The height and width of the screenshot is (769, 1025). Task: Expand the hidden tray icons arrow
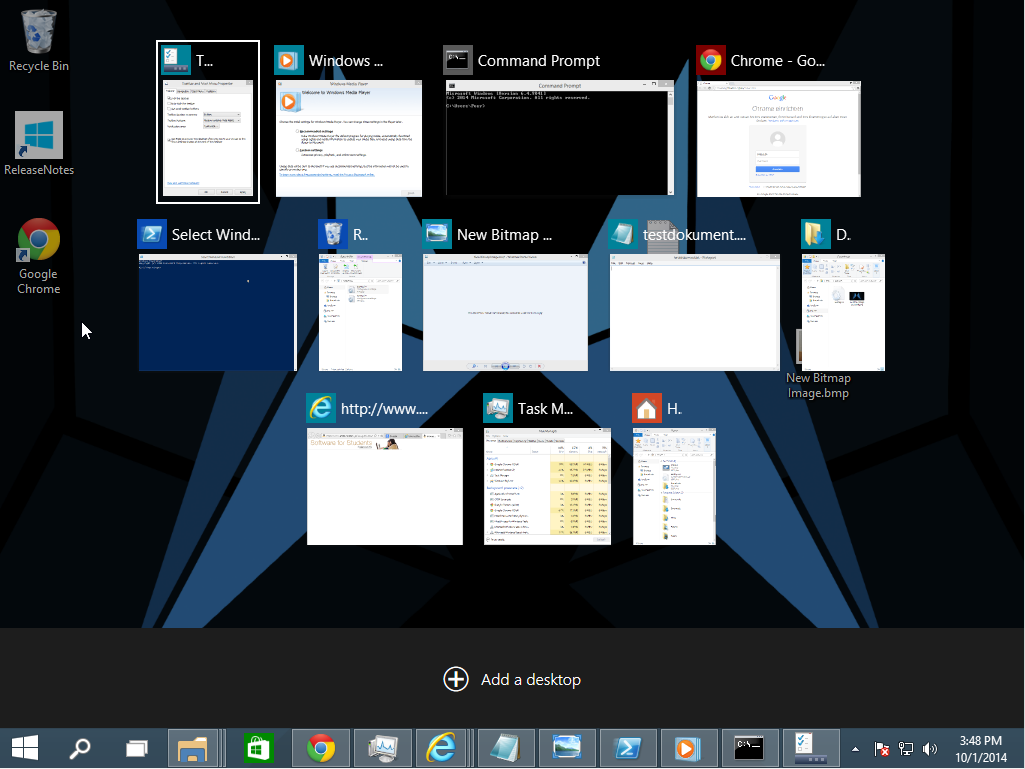pyautogui.click(x=855, y=748)
